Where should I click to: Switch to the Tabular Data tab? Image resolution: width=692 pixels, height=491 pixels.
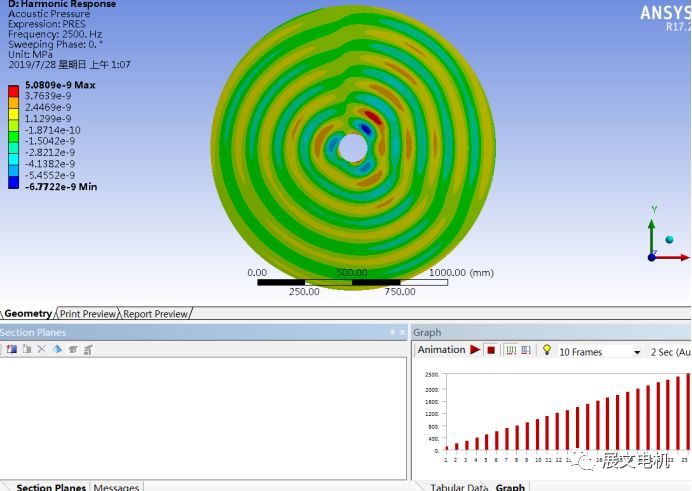coord(459,487)
